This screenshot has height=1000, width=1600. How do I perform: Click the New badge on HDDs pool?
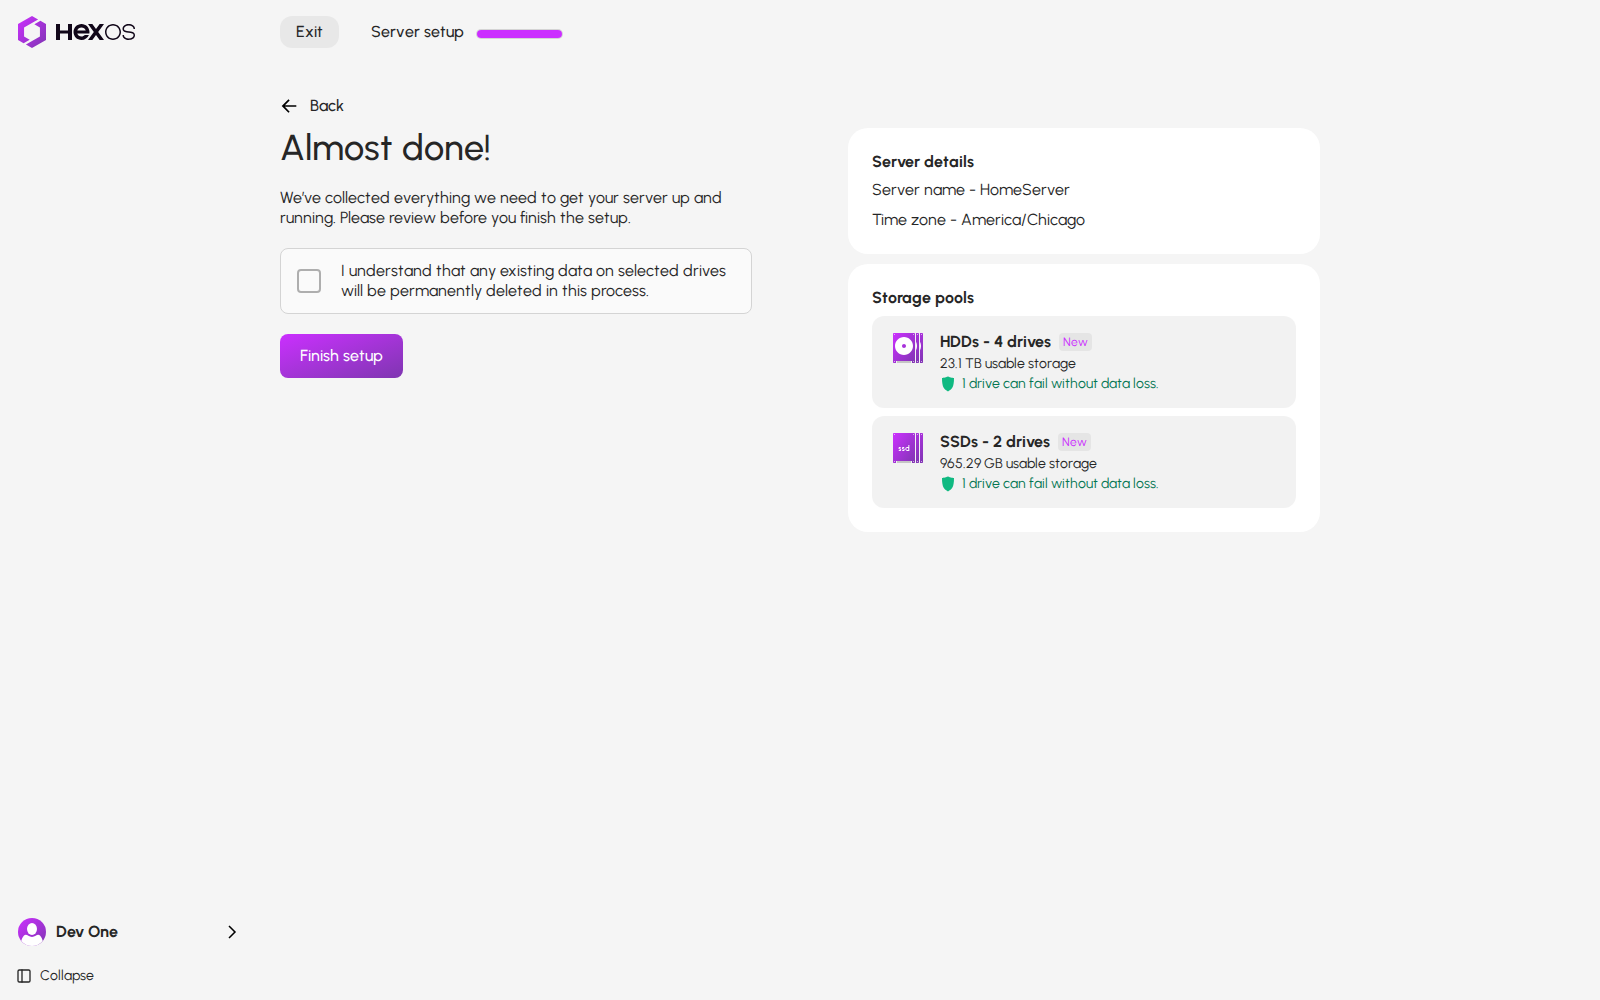point(1075,342)
